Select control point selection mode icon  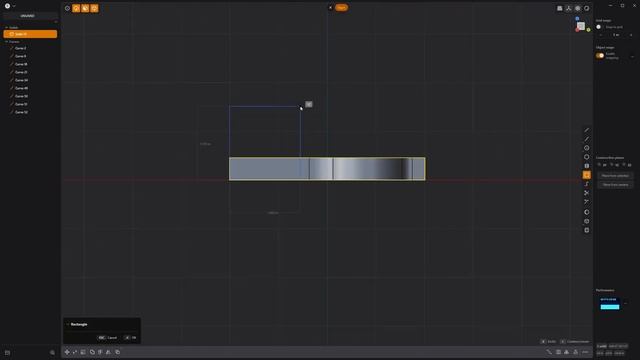[x=67, y=8]
